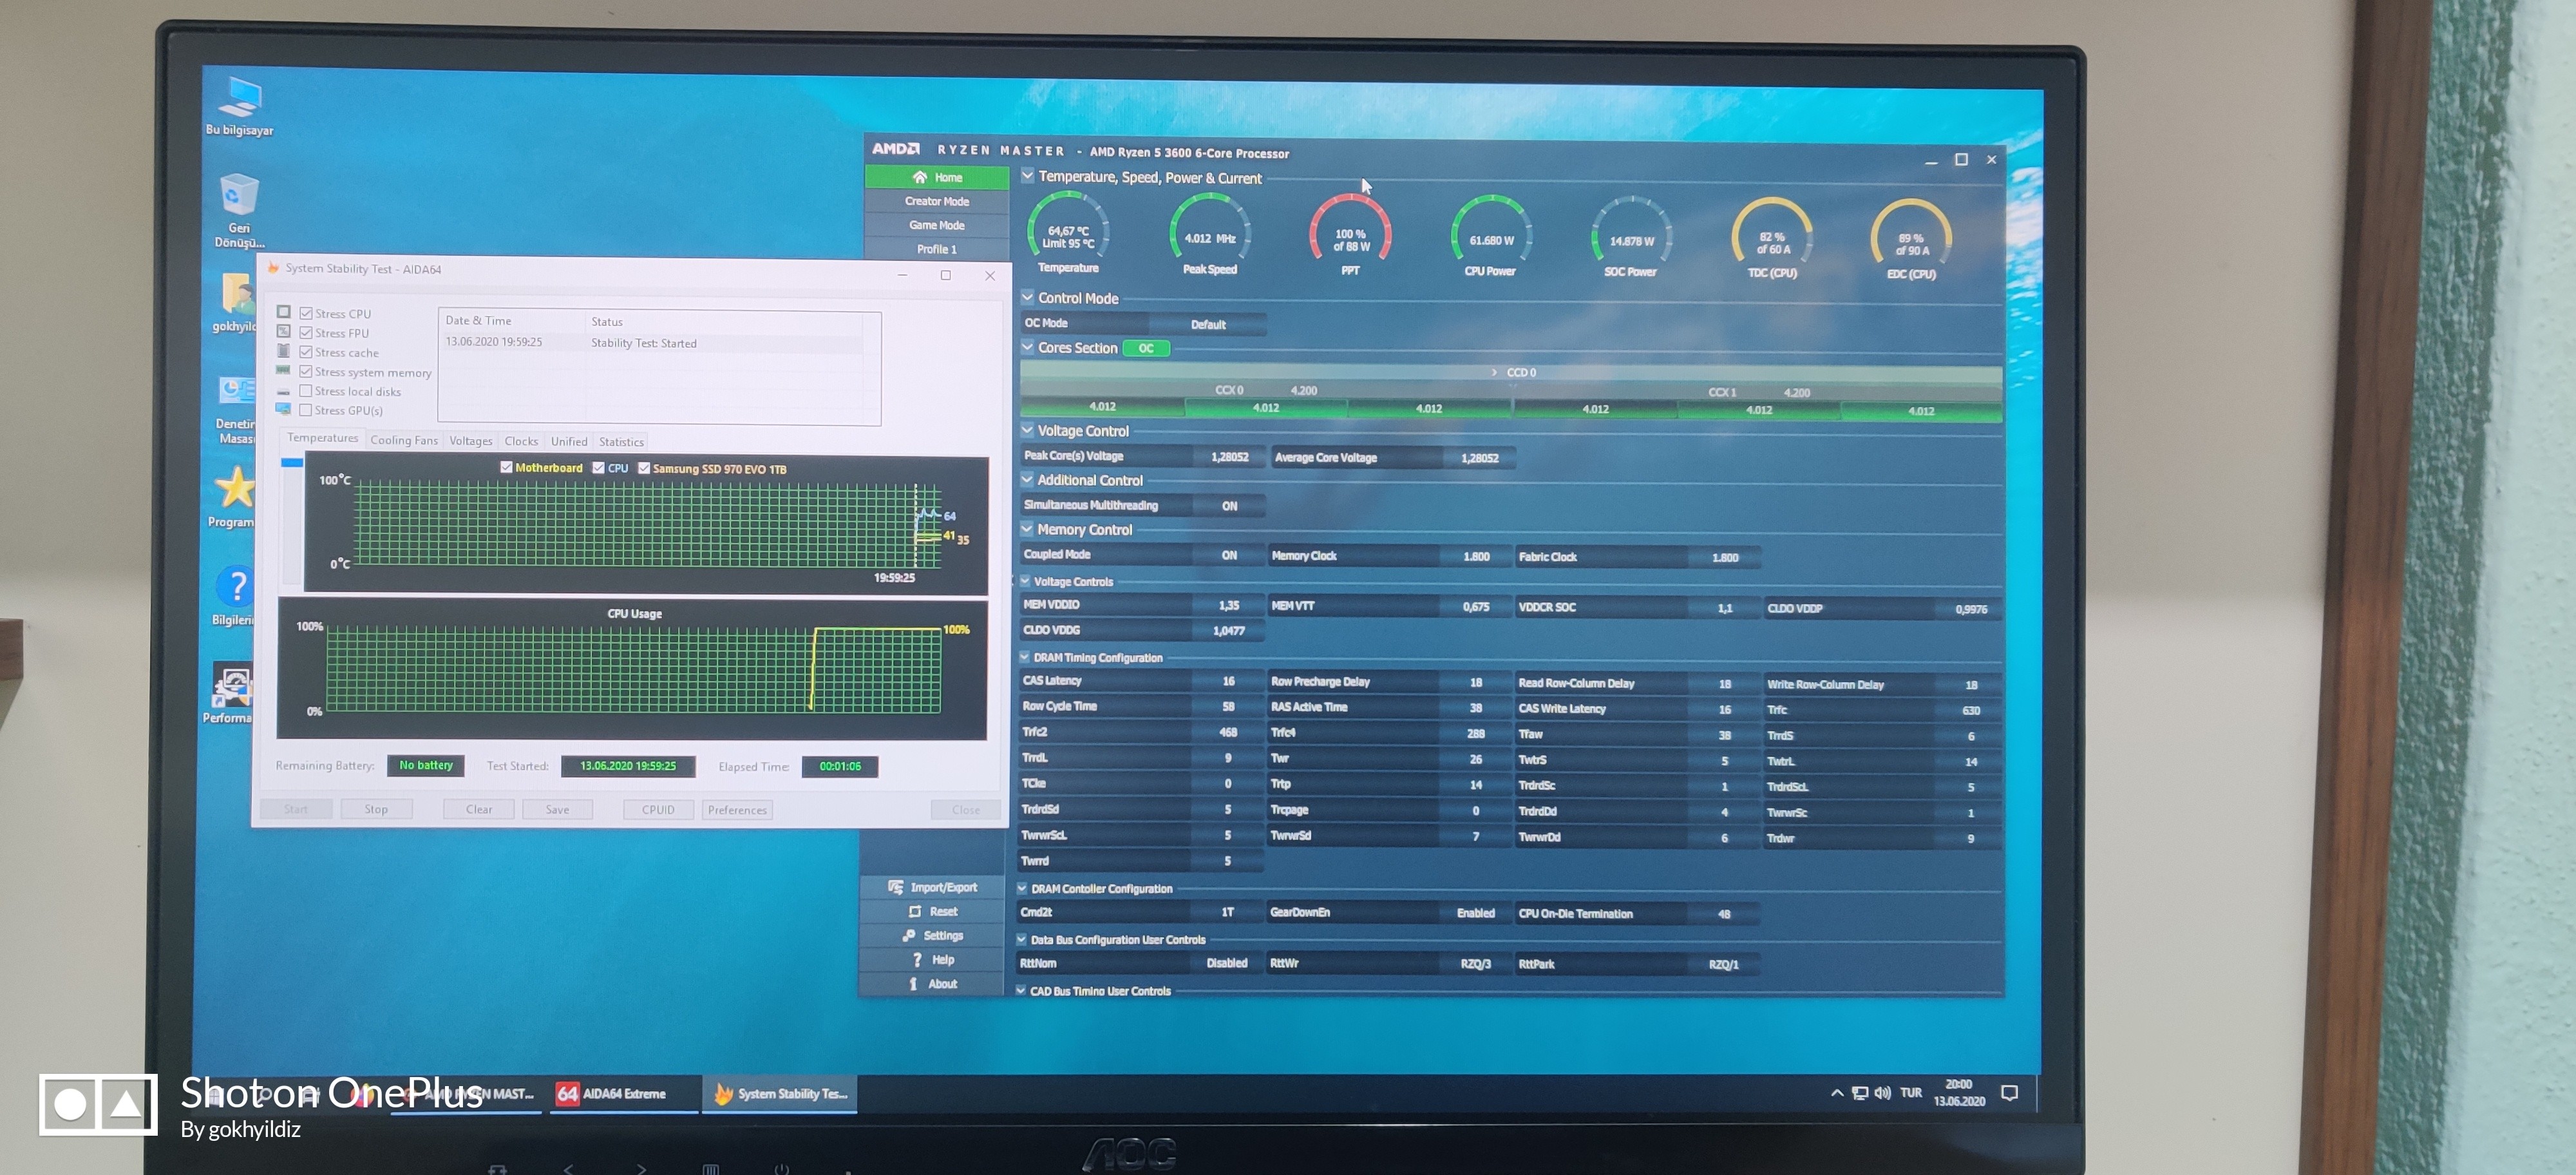
Task: Stop the stability test with Stop button
Action: point(376,809)
